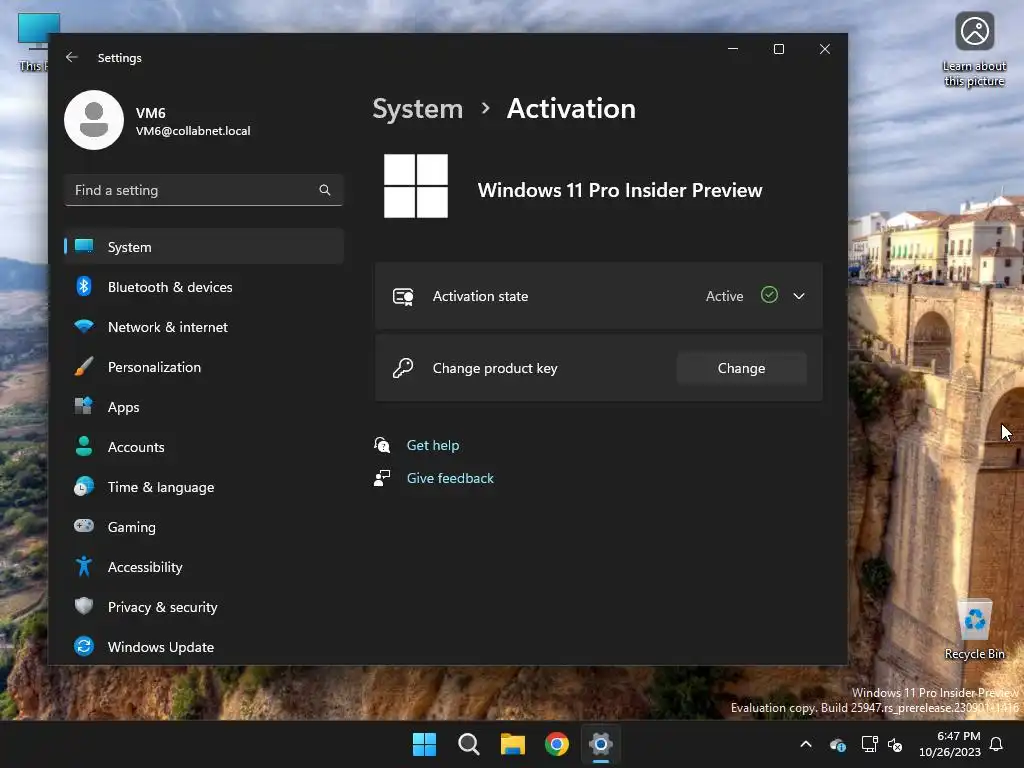
Task: Click the green Active checkmark icon
Action: click(x=769, y=295)
